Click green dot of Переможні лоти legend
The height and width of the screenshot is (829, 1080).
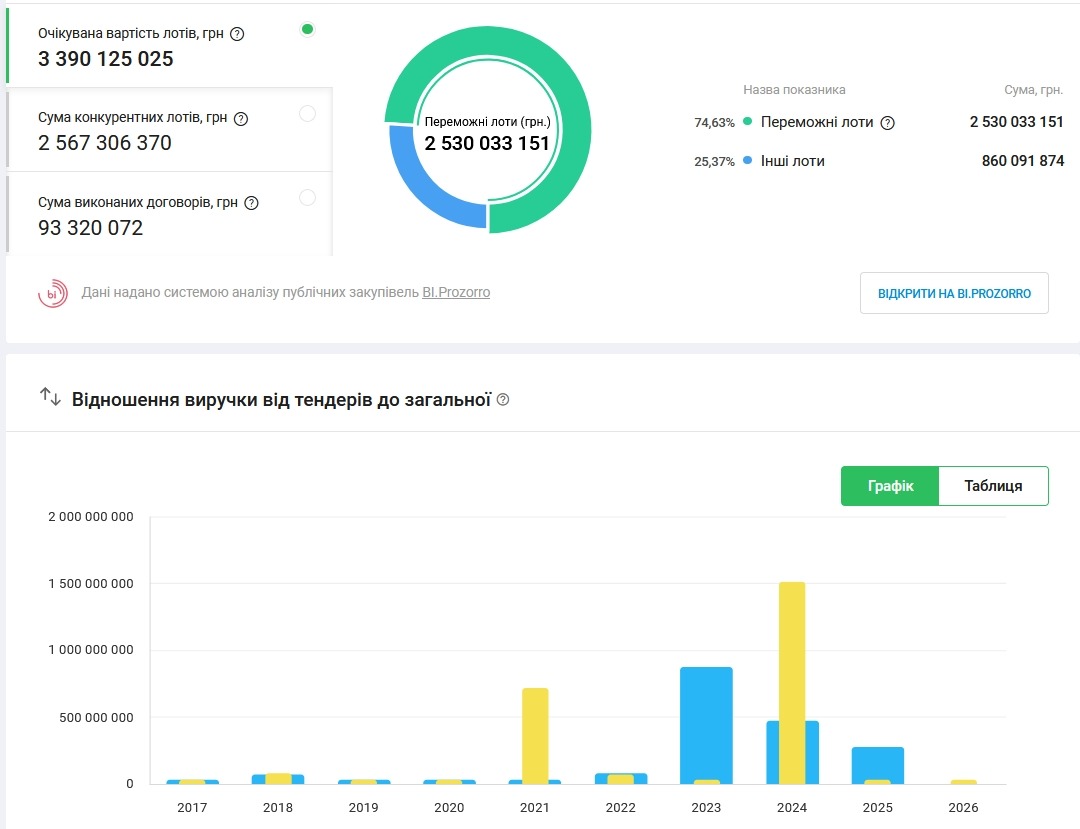tap(747, 121)
